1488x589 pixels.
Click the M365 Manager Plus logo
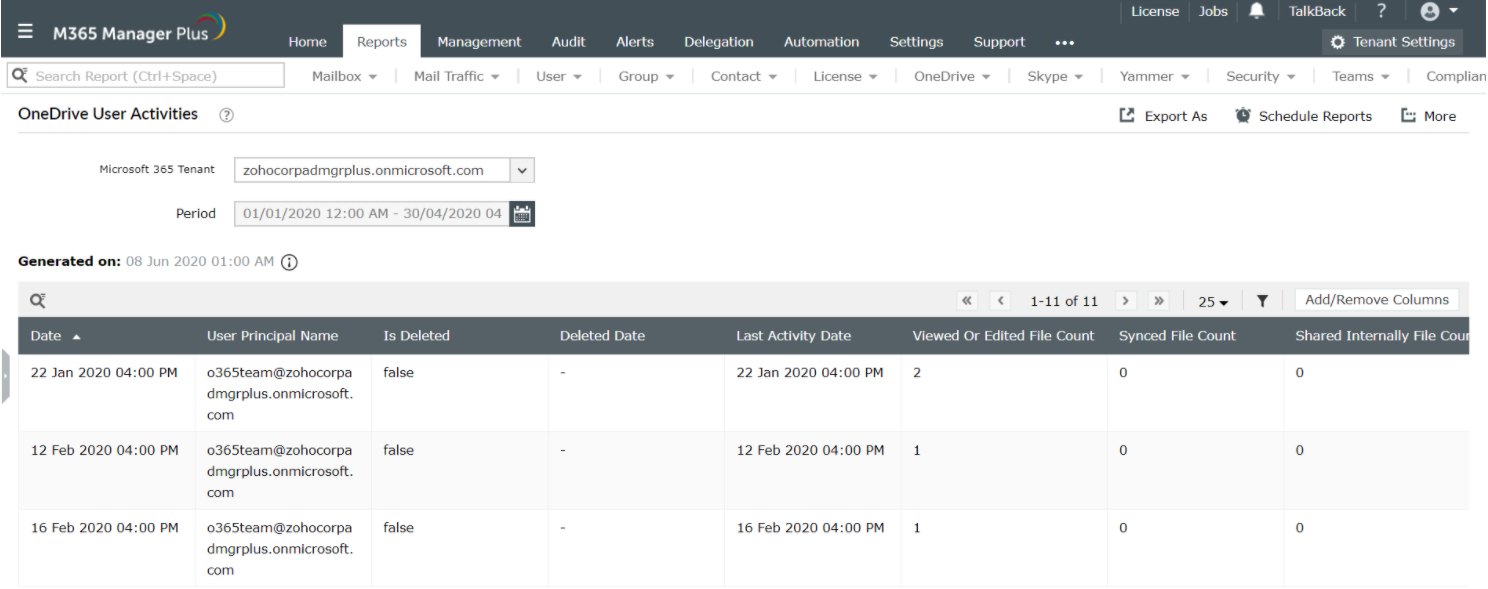click(x=138, y=30)
